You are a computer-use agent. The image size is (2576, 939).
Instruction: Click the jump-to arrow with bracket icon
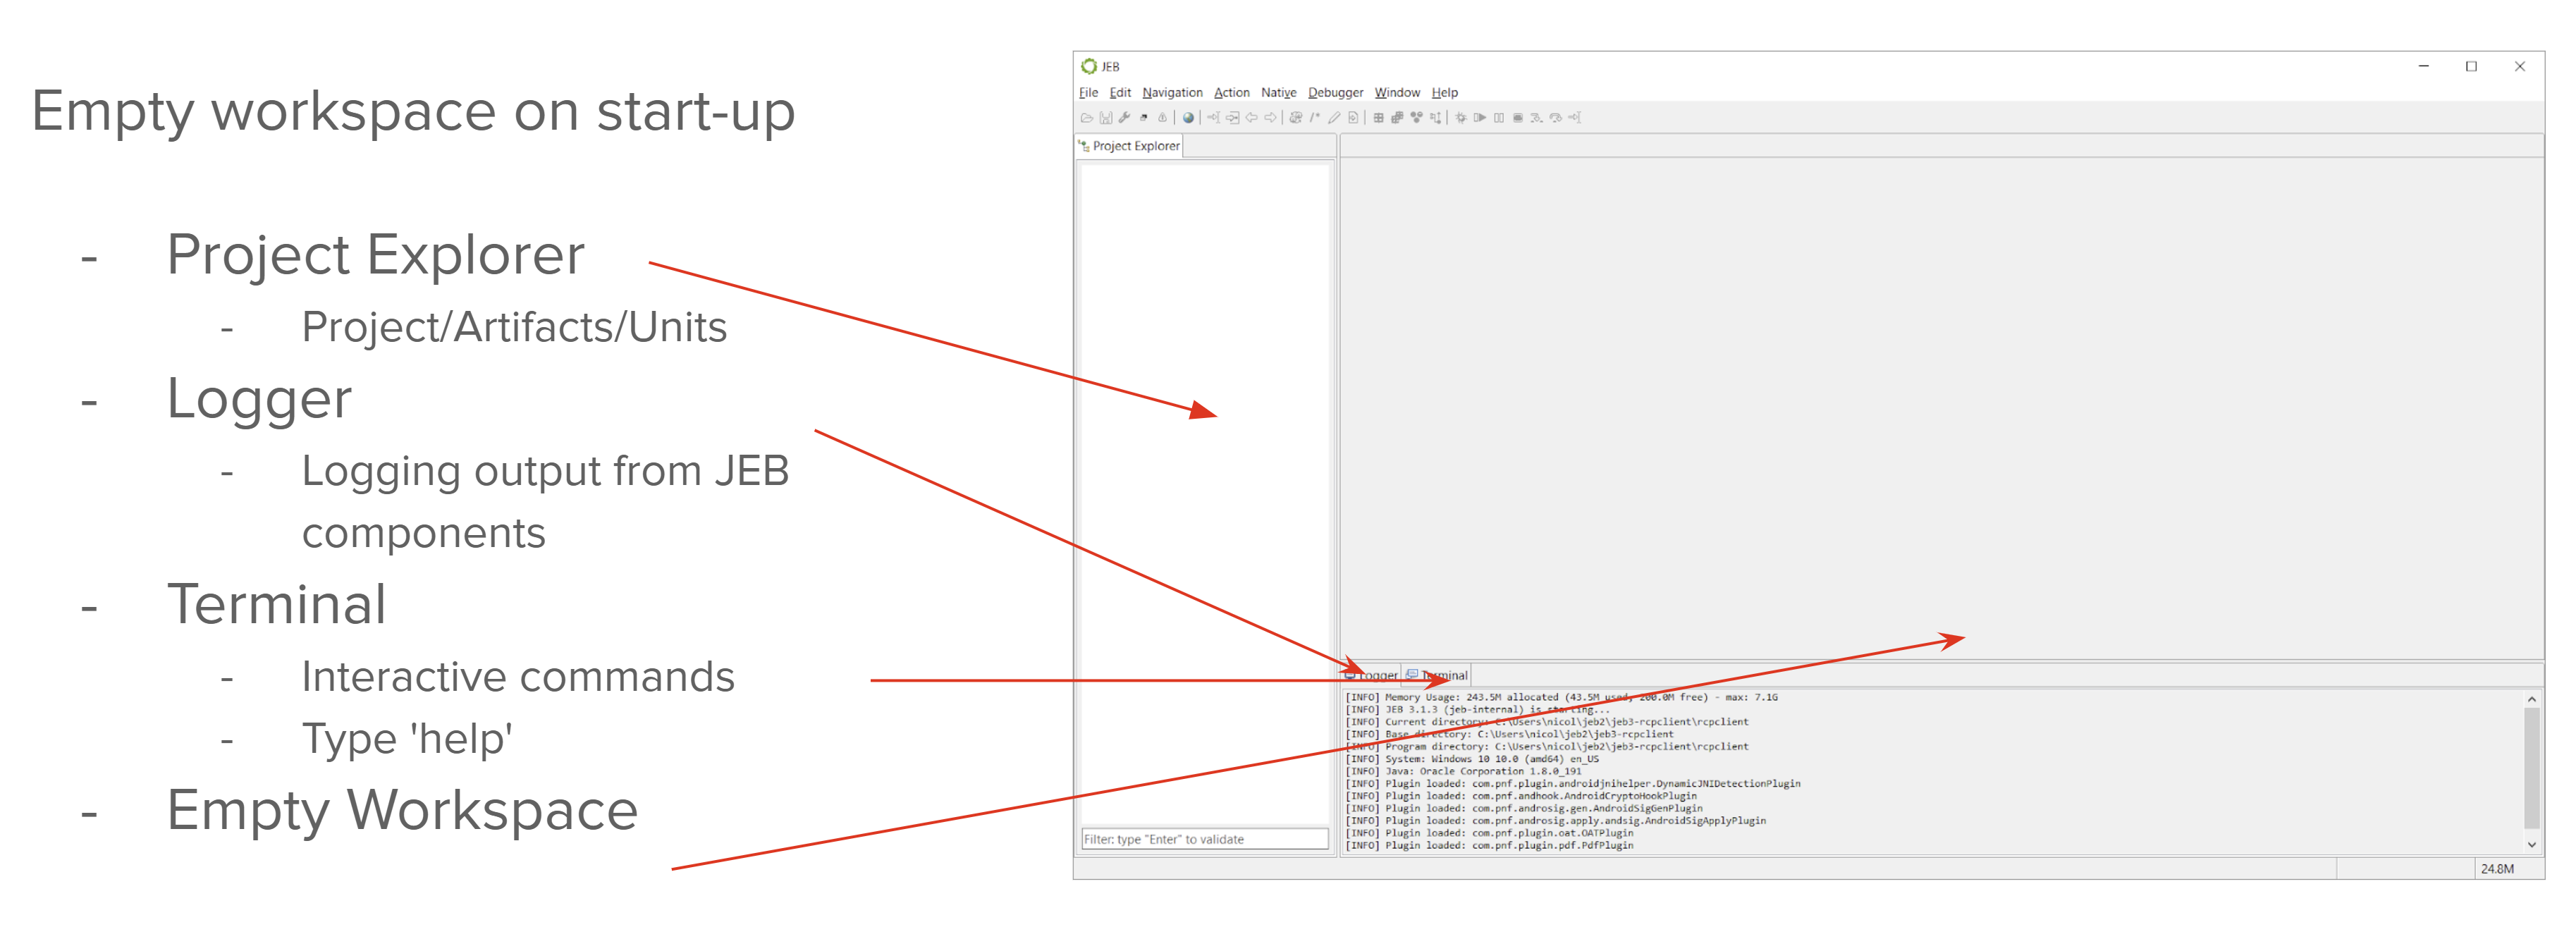1214,118
